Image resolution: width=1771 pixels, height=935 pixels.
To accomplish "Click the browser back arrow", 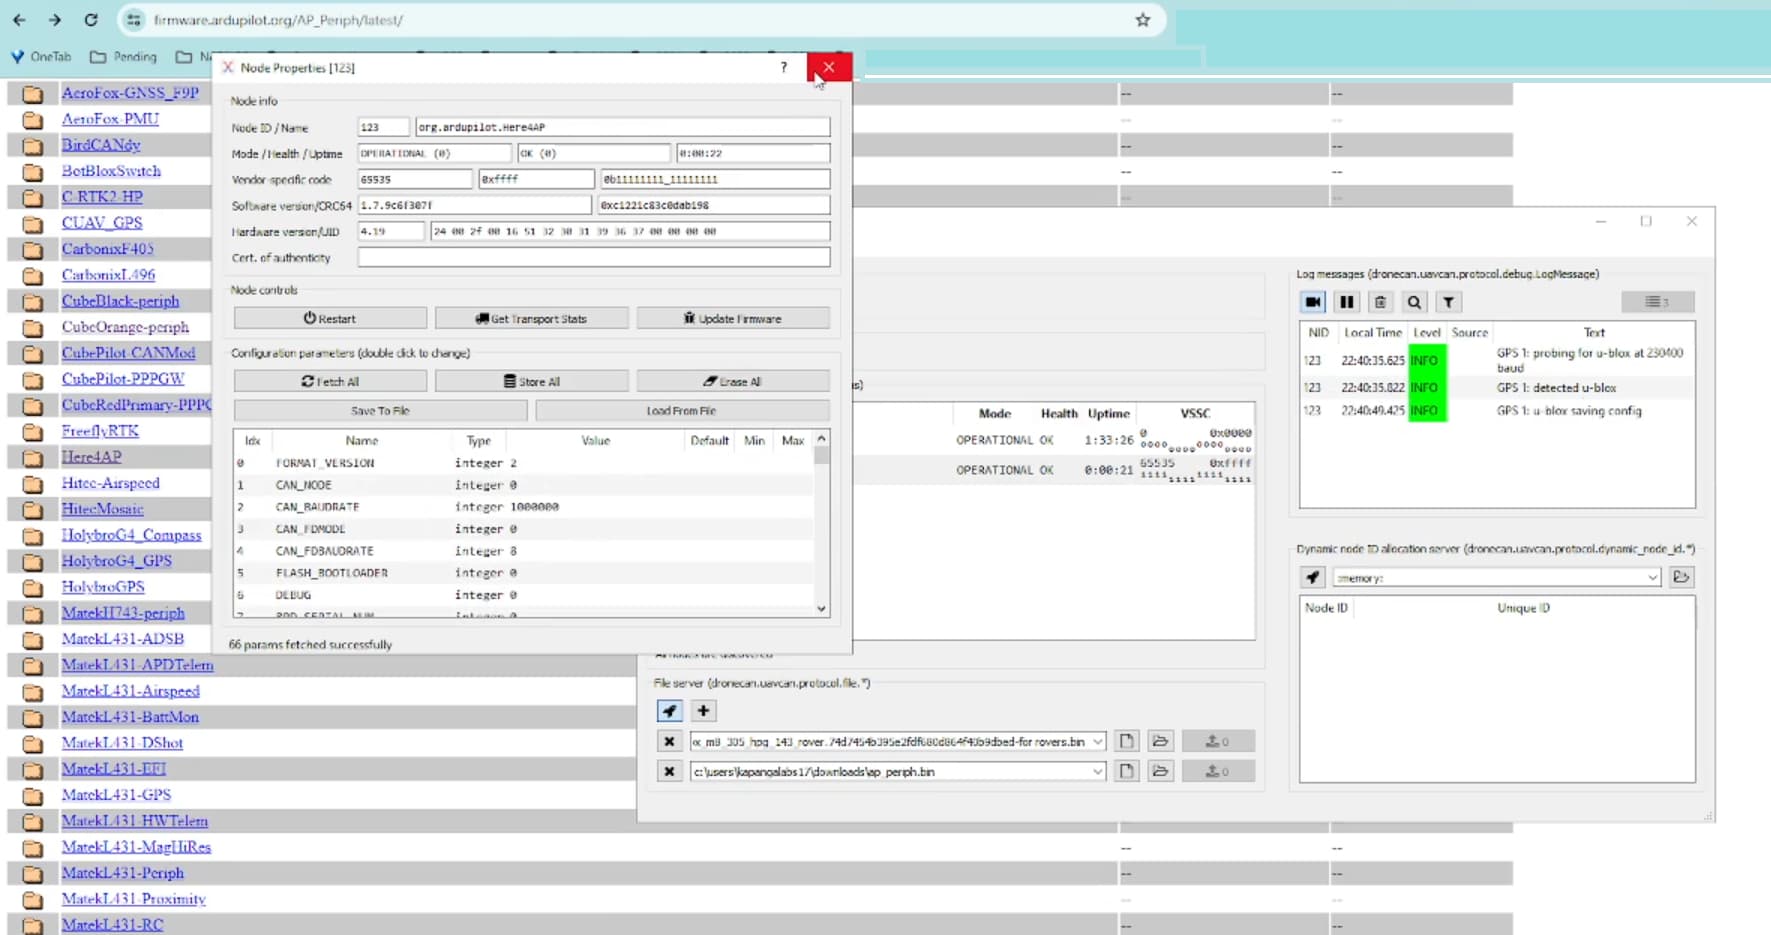I will pos(19,20).
